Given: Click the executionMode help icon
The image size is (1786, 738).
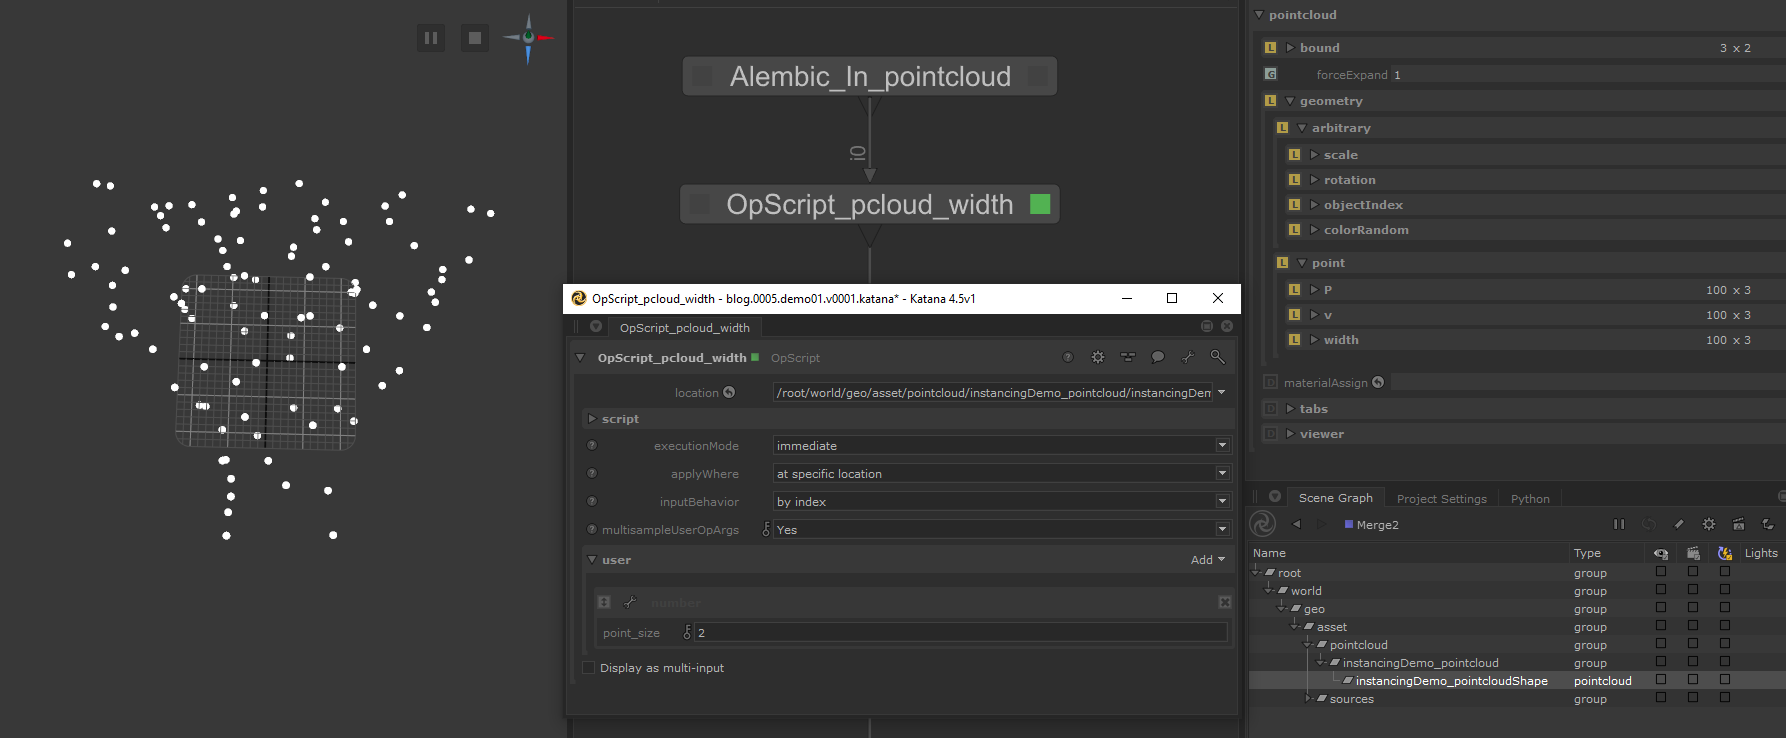Looking at the screenshot, I should click(x=592, y=445).
